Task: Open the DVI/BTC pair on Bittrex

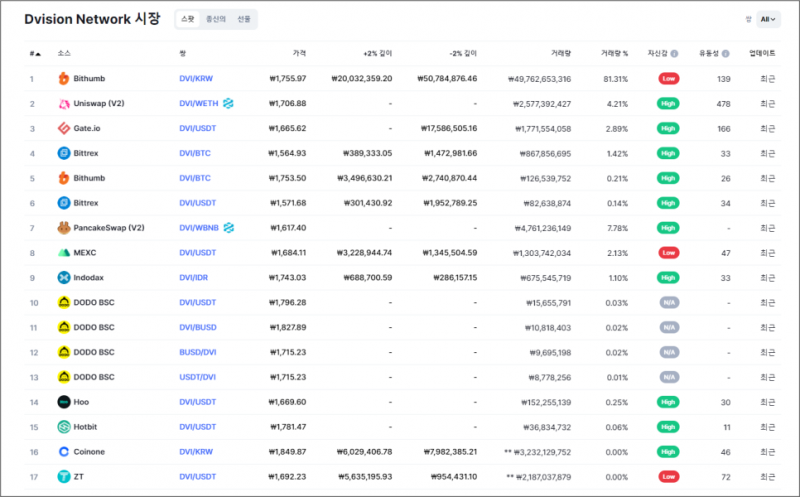Action: 195,153
